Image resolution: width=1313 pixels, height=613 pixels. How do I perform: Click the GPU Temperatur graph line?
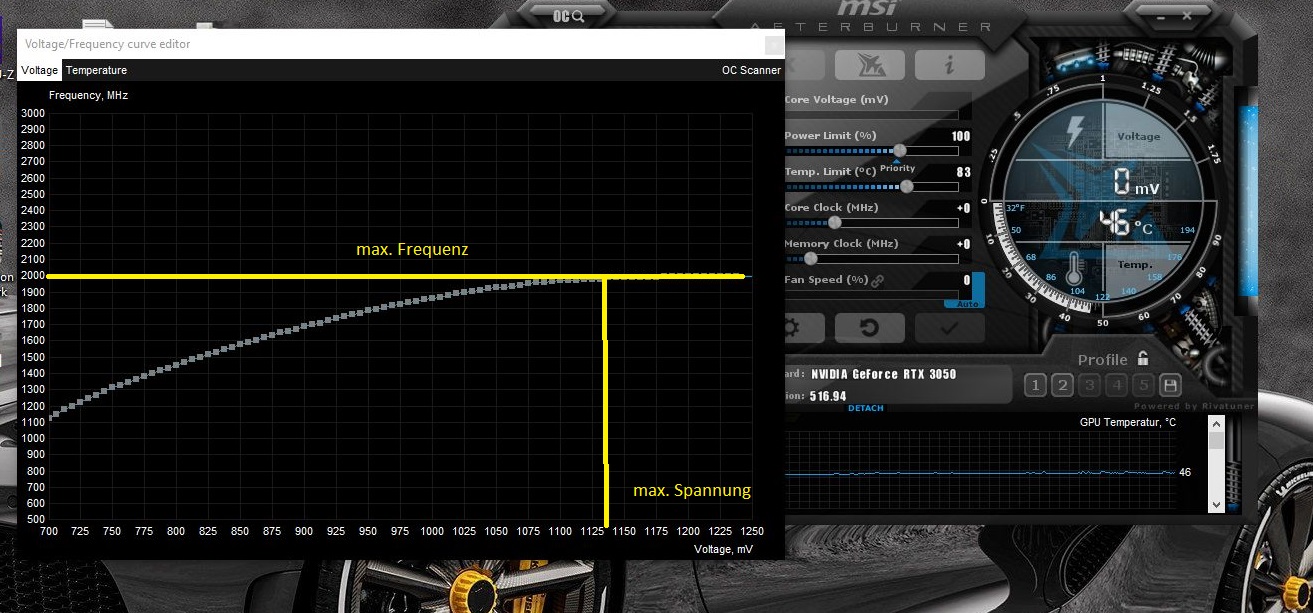click(x=980, y=472)
